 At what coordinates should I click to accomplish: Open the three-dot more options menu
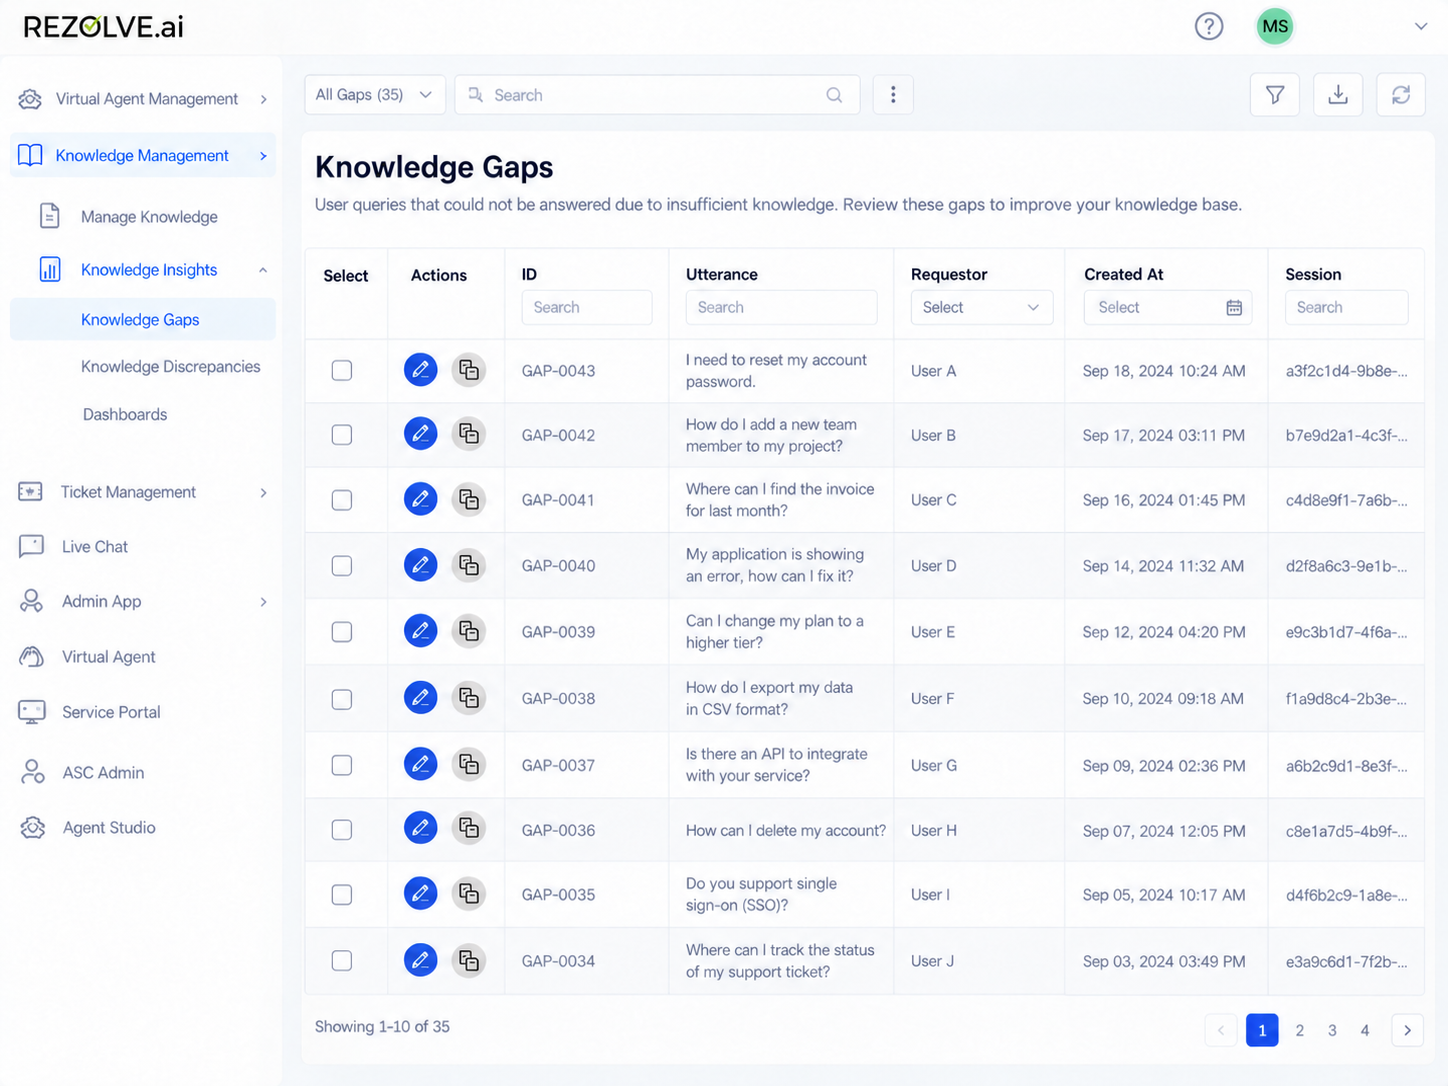click(x=893, y=95)
